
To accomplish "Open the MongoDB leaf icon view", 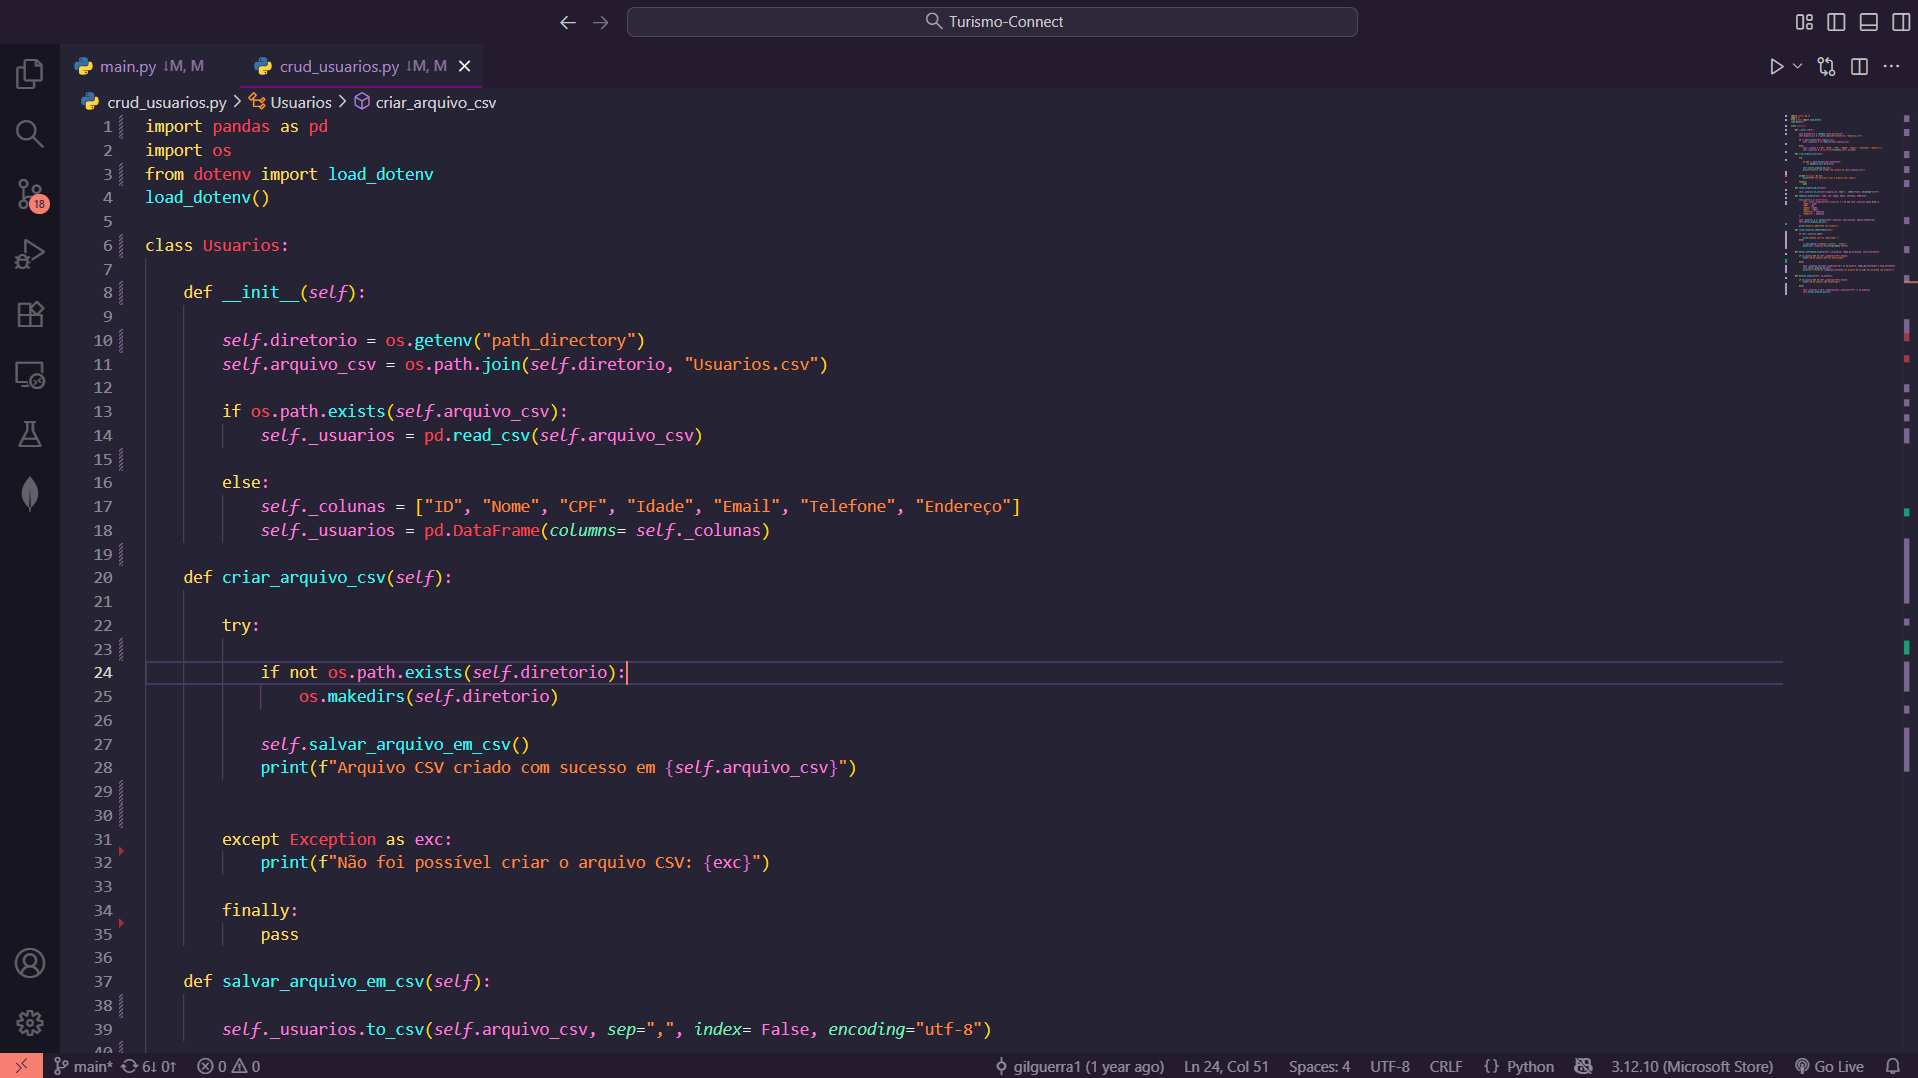I will [x=30, y=494].
